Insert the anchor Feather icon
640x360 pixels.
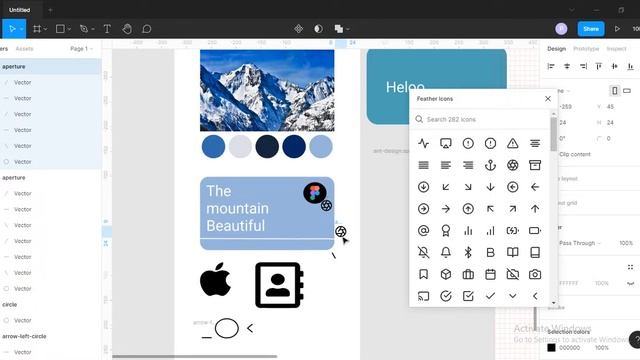coord(490,165)
